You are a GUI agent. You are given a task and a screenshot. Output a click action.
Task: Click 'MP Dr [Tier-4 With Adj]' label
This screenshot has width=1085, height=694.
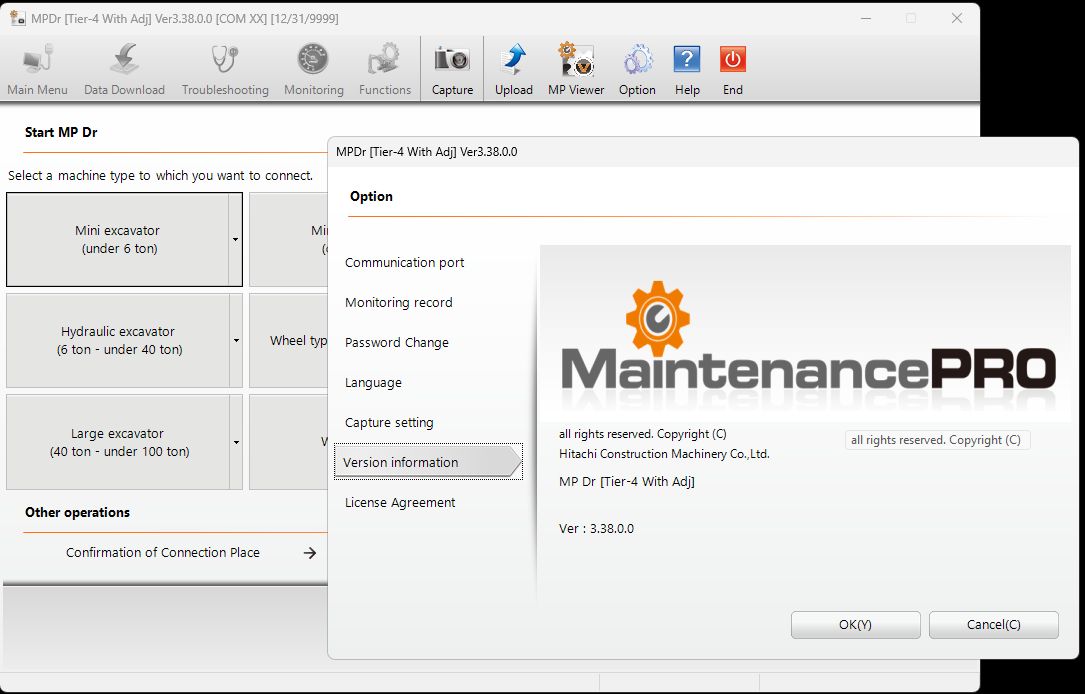point(627,482)
